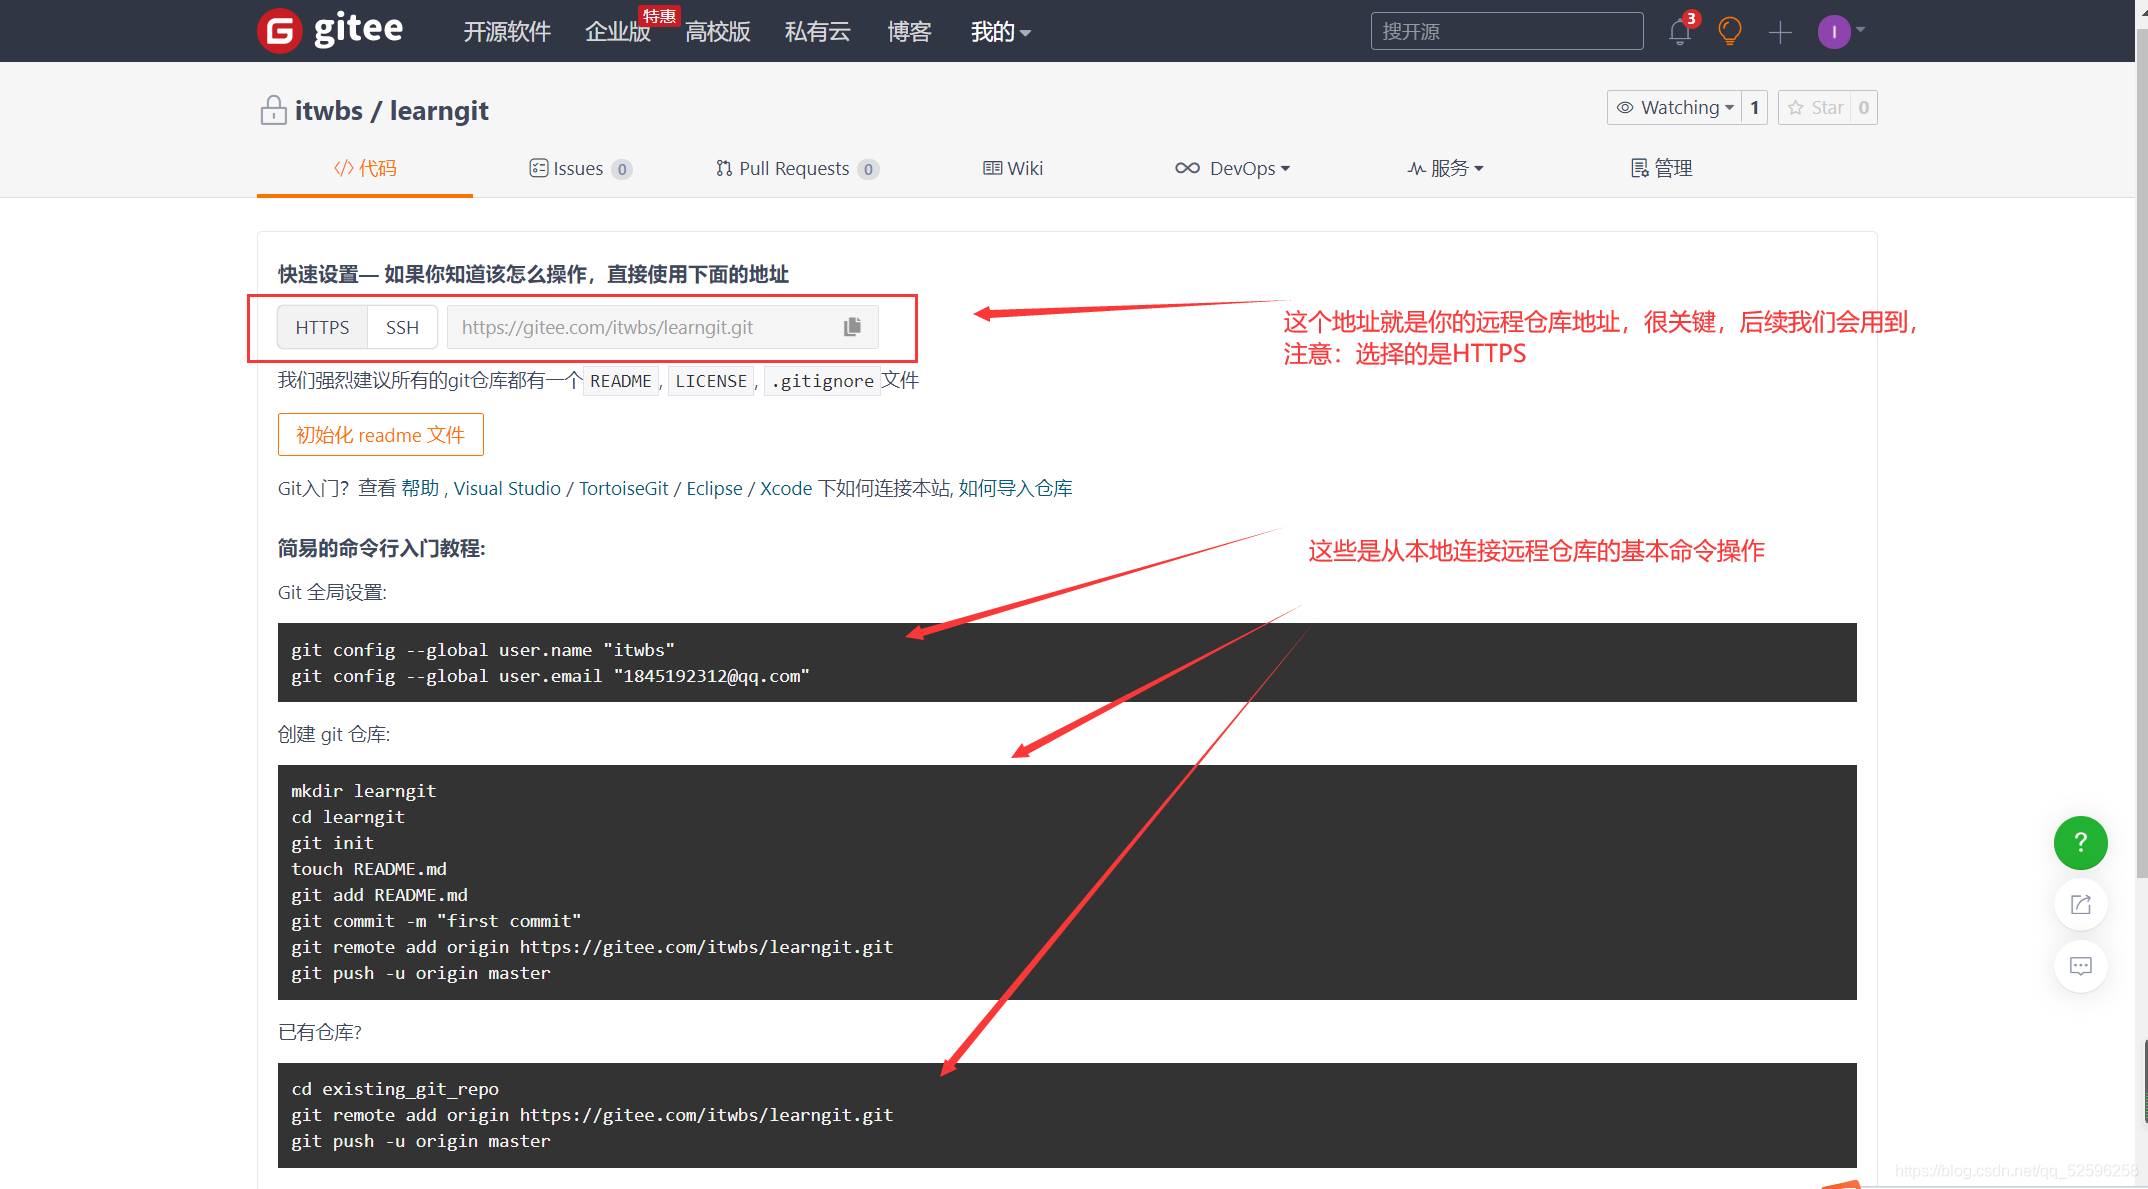Open 企业版 in the top navigation
The width and height of the screenshot is (2148, 1189).
[618, 32]
